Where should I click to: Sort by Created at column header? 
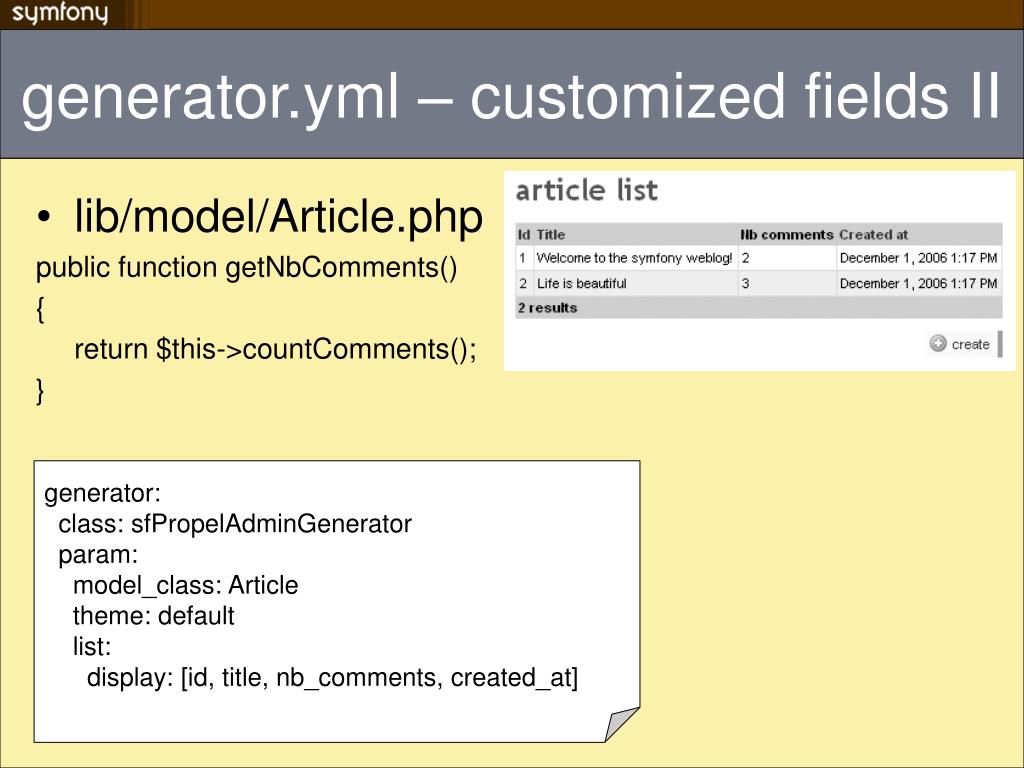(x=874, y=234)
